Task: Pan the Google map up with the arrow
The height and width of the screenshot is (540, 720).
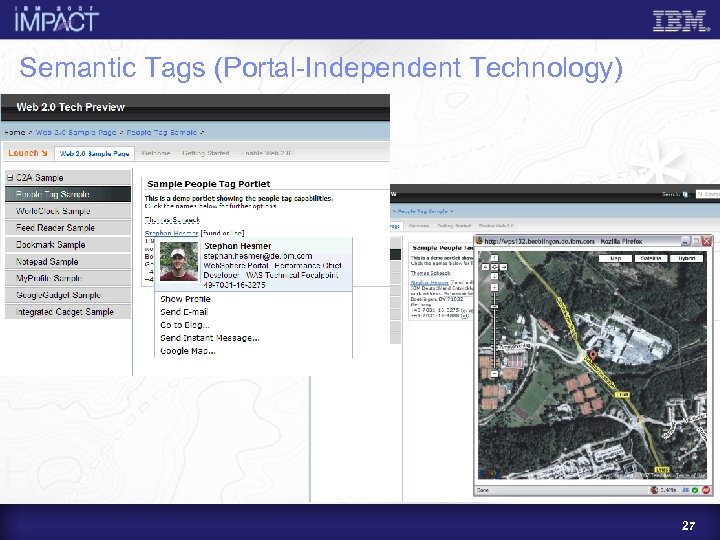Action: tap(494, 258)
